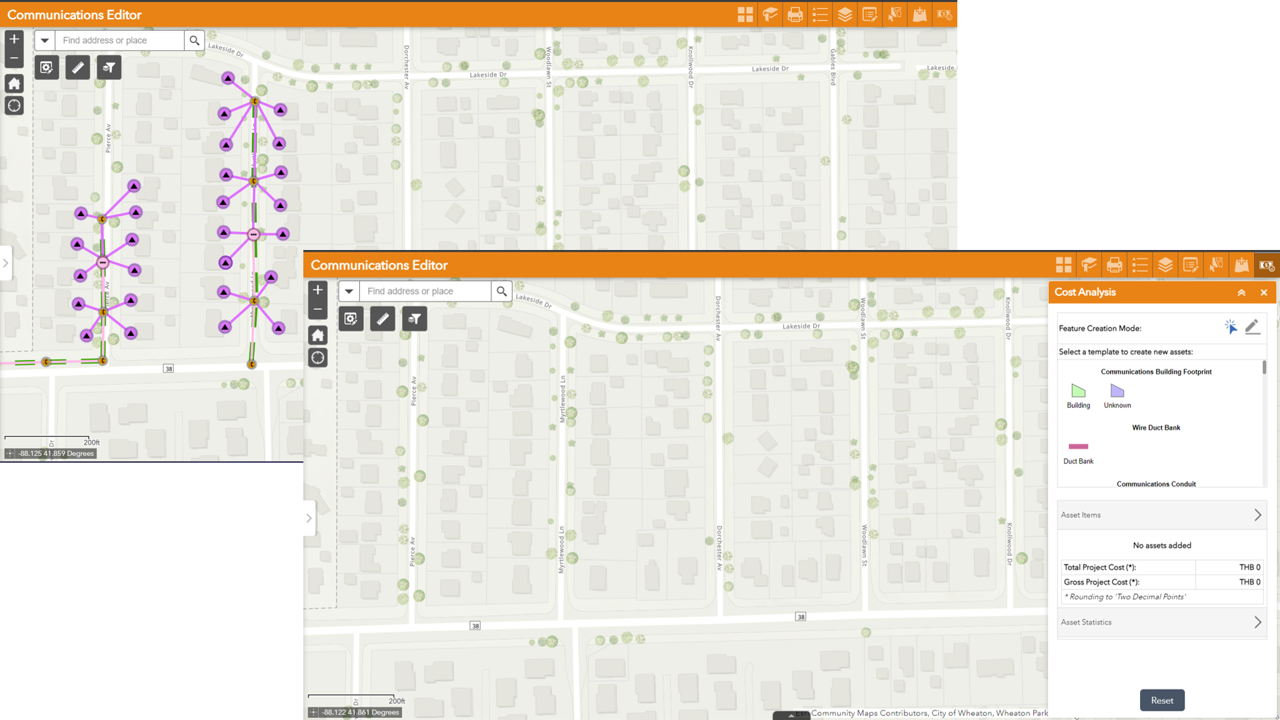
Task: Select the Measure ruler tool
Action: pyautogui.click(x=382, y=318)
